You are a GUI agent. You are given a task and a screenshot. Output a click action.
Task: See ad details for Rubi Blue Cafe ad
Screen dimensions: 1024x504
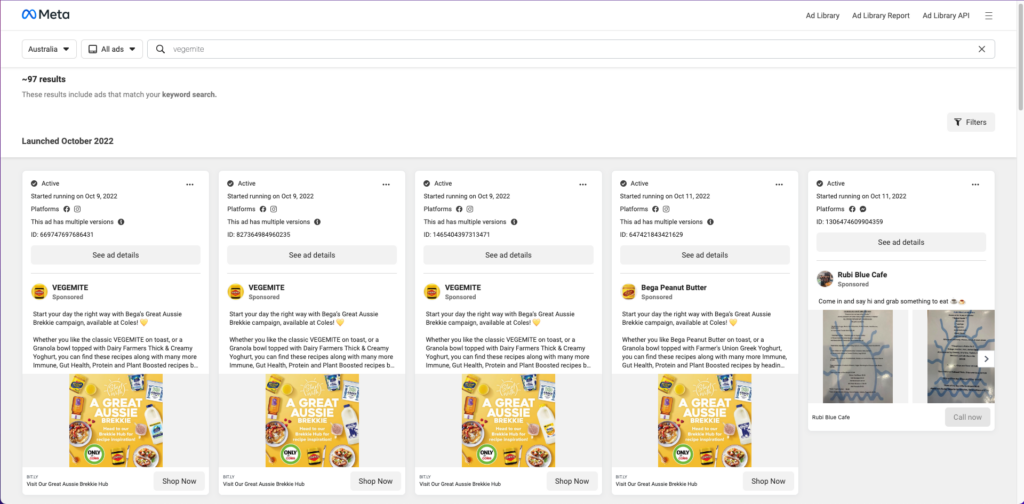[x=901, y=242]
